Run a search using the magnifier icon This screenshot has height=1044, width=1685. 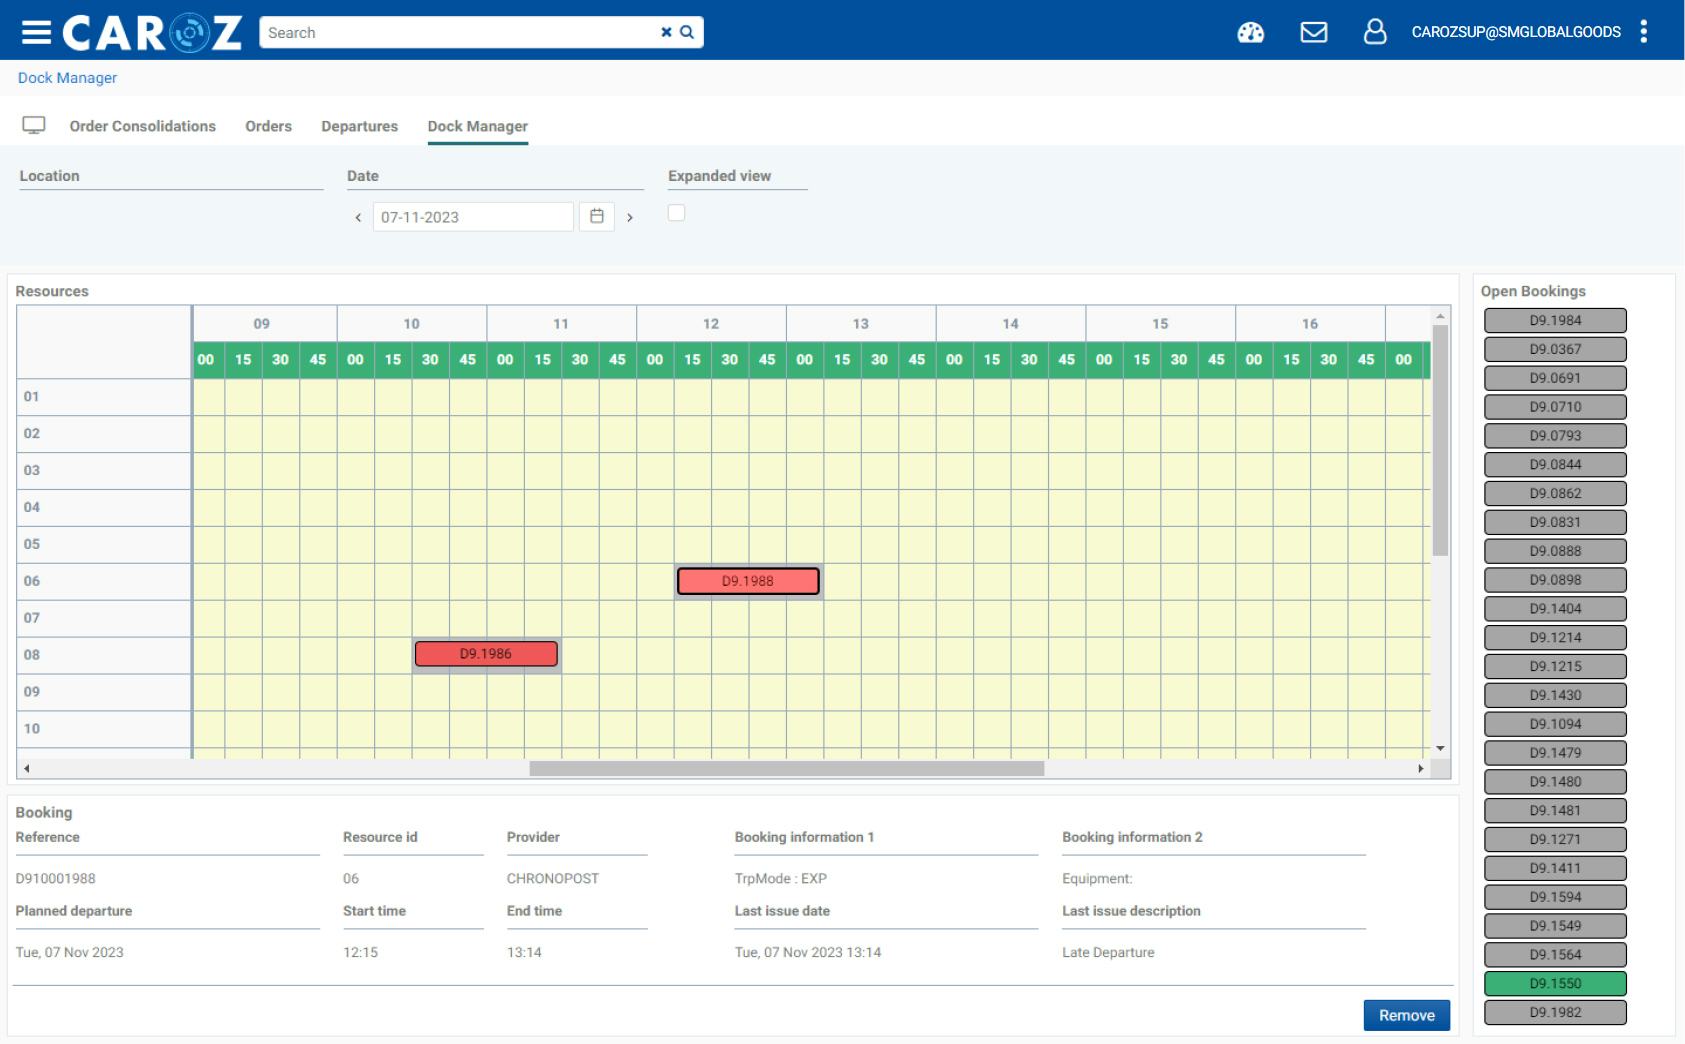(x=687, y=31)
